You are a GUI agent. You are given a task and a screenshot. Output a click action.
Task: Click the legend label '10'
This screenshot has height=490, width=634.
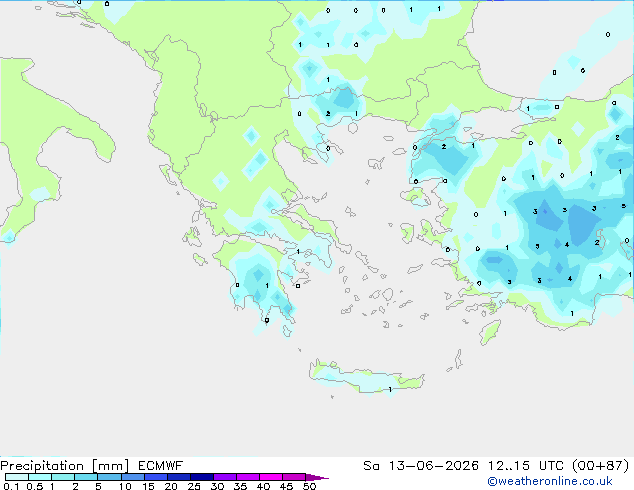(x=125, y=486)
